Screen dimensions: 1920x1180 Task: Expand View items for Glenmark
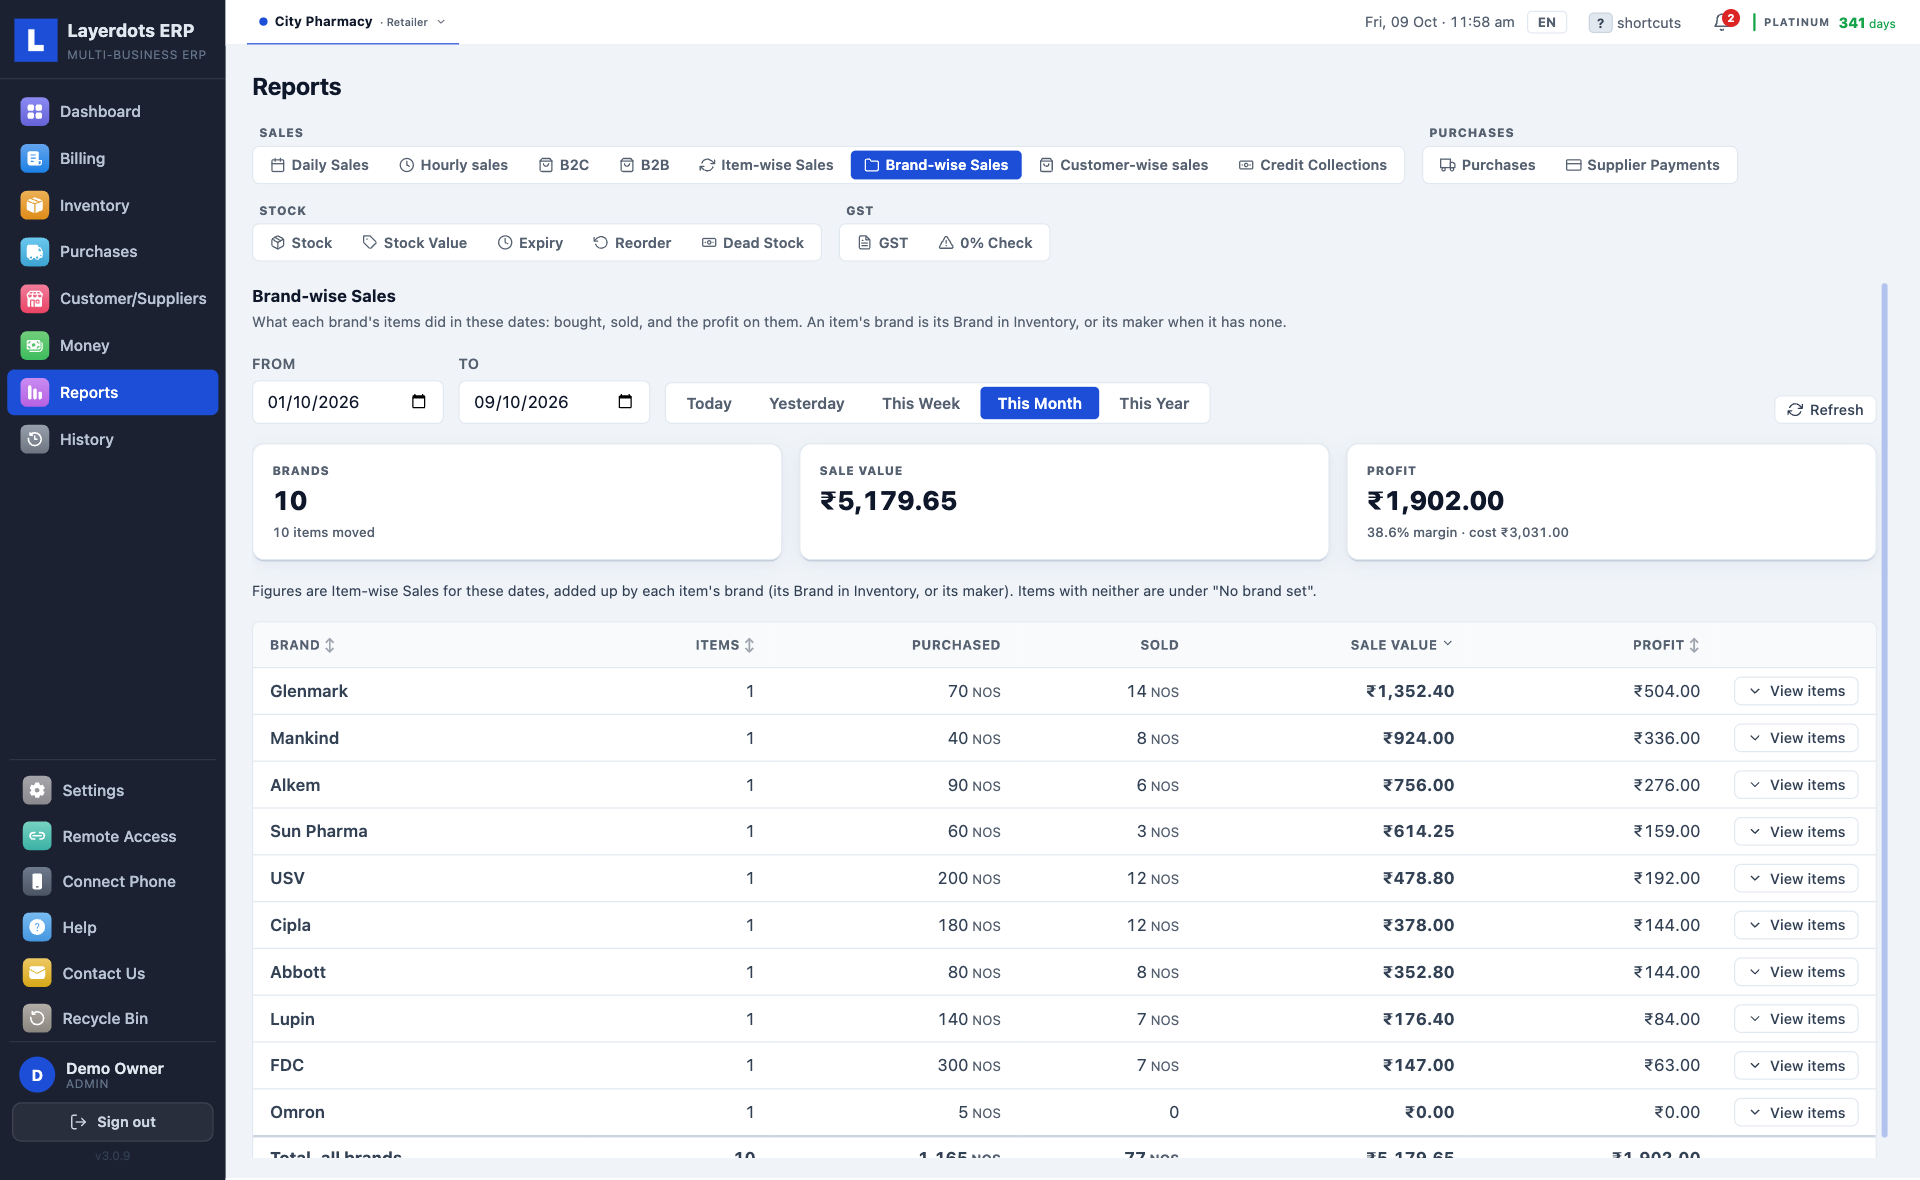[x=1796, y=691]
